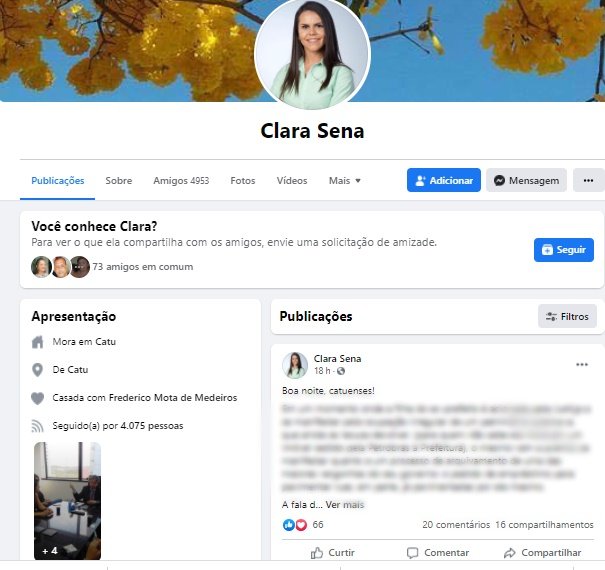This screenshot has width=605, height=570.
Task: Switch to the Sobre tab
Action: coord(119,181)
